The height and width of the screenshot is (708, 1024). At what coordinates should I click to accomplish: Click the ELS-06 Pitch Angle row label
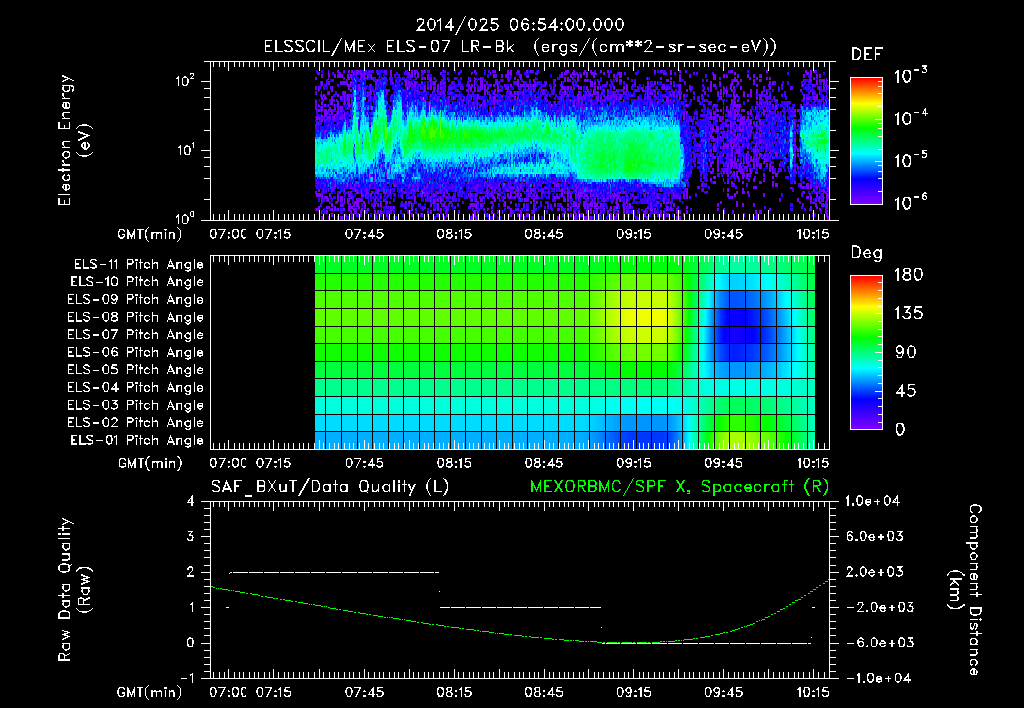(135, 353)
